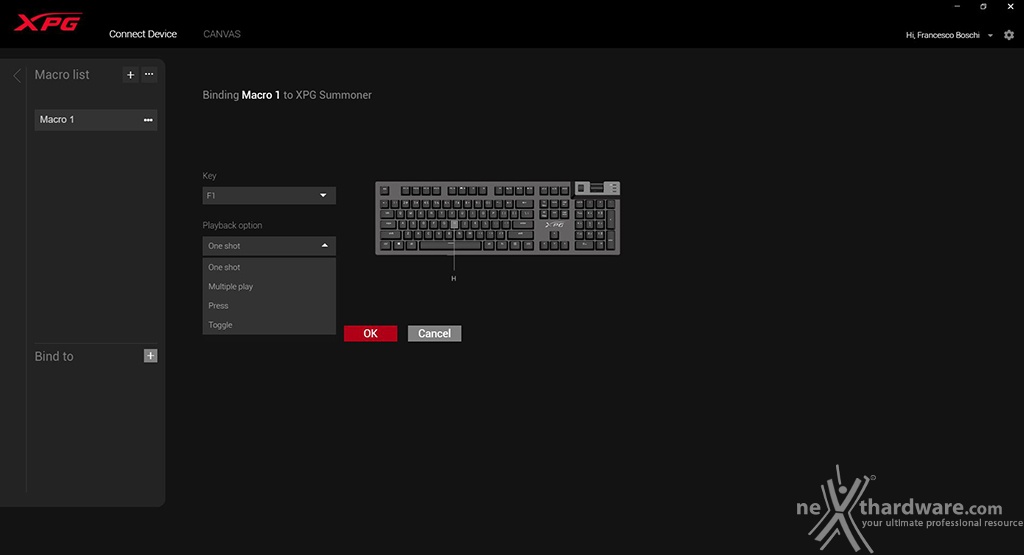This screenshot has width=1024, height=555.
Task: Open Macro list more options menu
Action: 149,74
